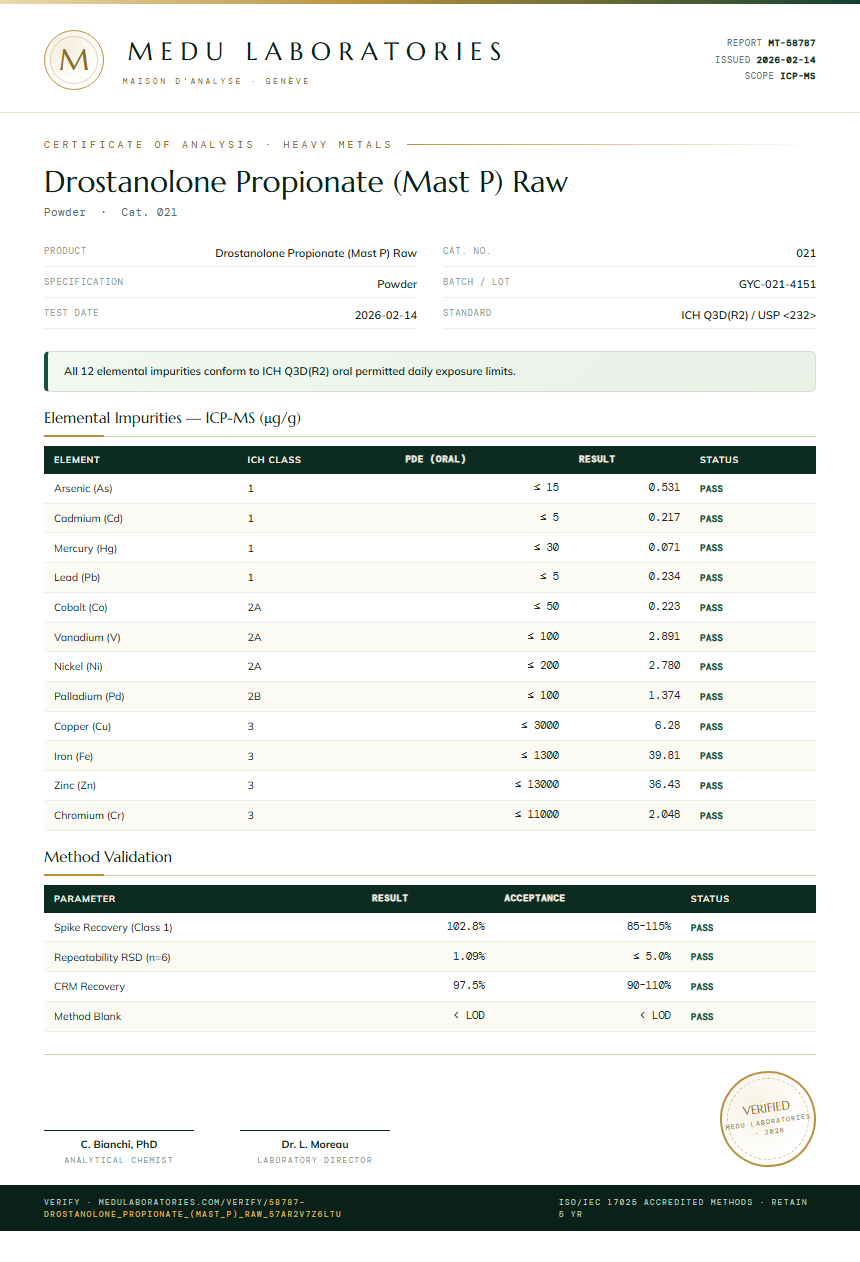Select the Zinc result 36.43
This screenshot has width=860, height=1262.
click(x=664, y=785)
